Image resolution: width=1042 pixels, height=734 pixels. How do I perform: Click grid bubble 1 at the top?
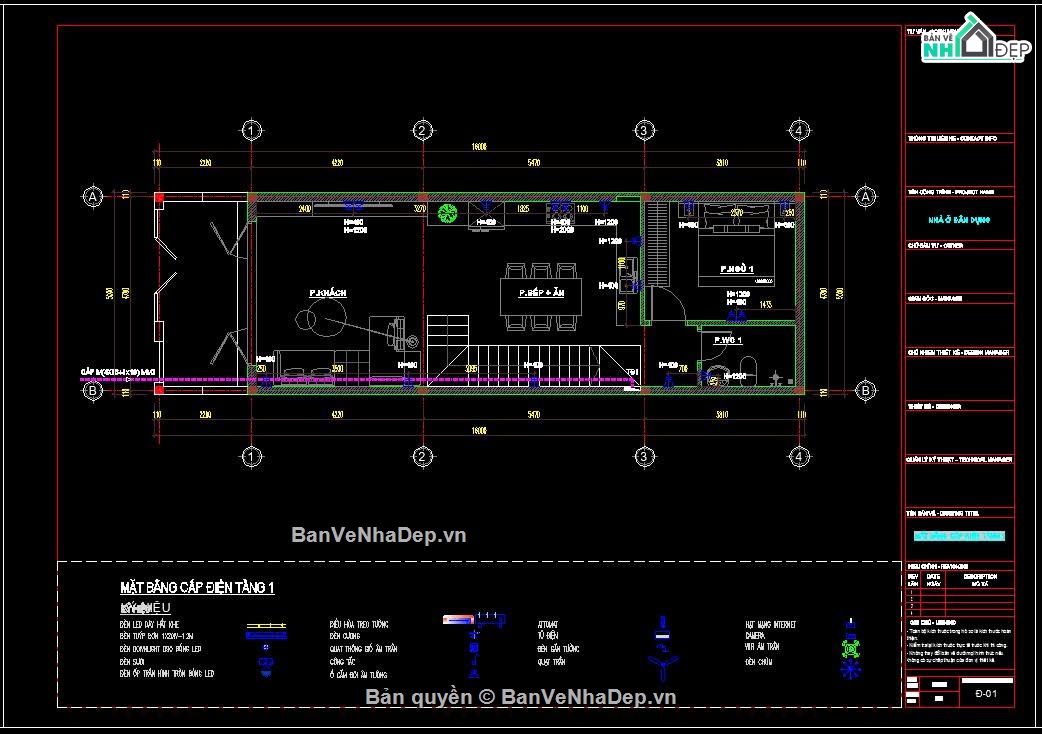point(251,130)
